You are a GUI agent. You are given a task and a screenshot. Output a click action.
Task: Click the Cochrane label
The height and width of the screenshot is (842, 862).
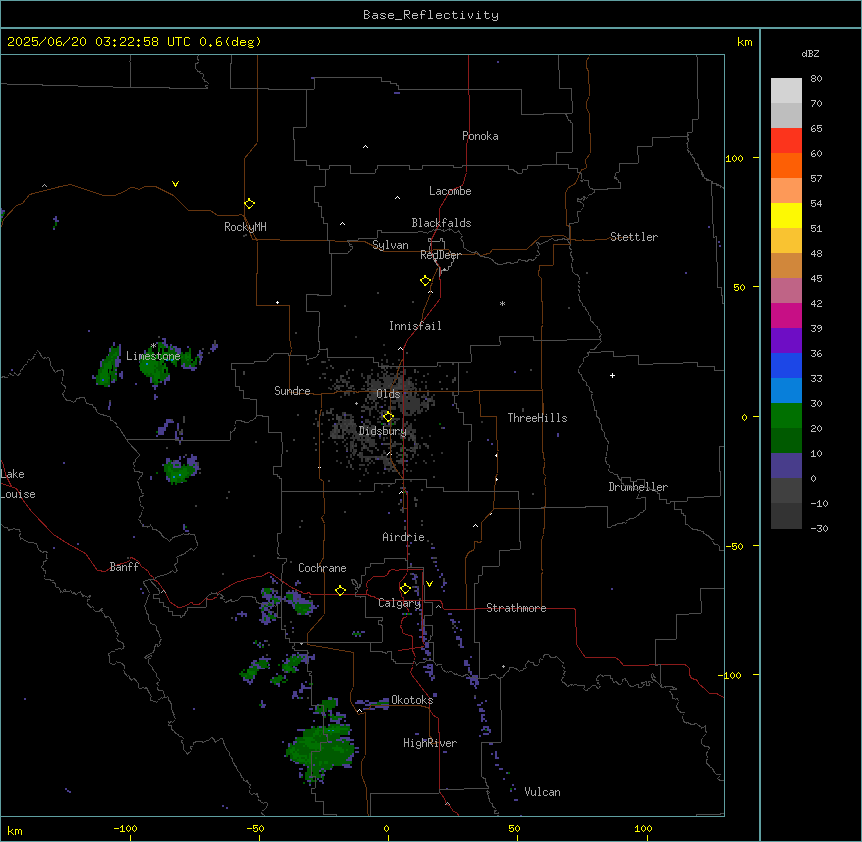pyautogui.click(x=322, y=568)
